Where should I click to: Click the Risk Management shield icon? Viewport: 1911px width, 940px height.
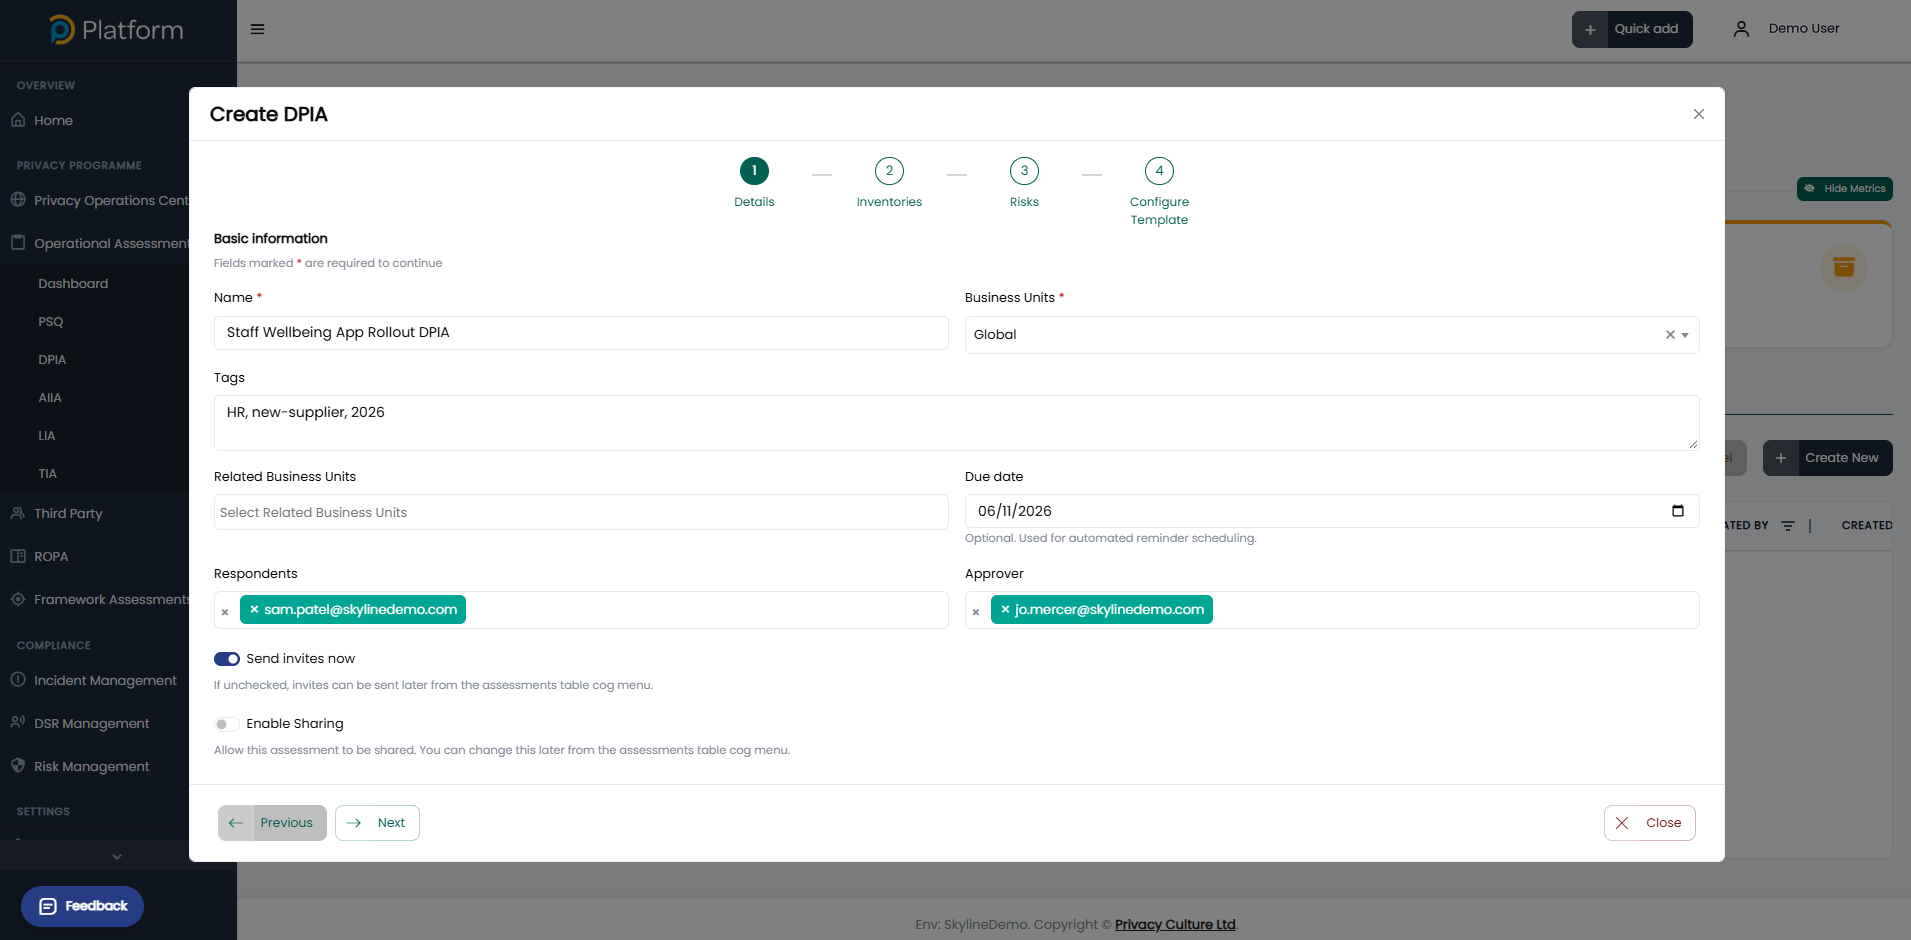(18, 765)
